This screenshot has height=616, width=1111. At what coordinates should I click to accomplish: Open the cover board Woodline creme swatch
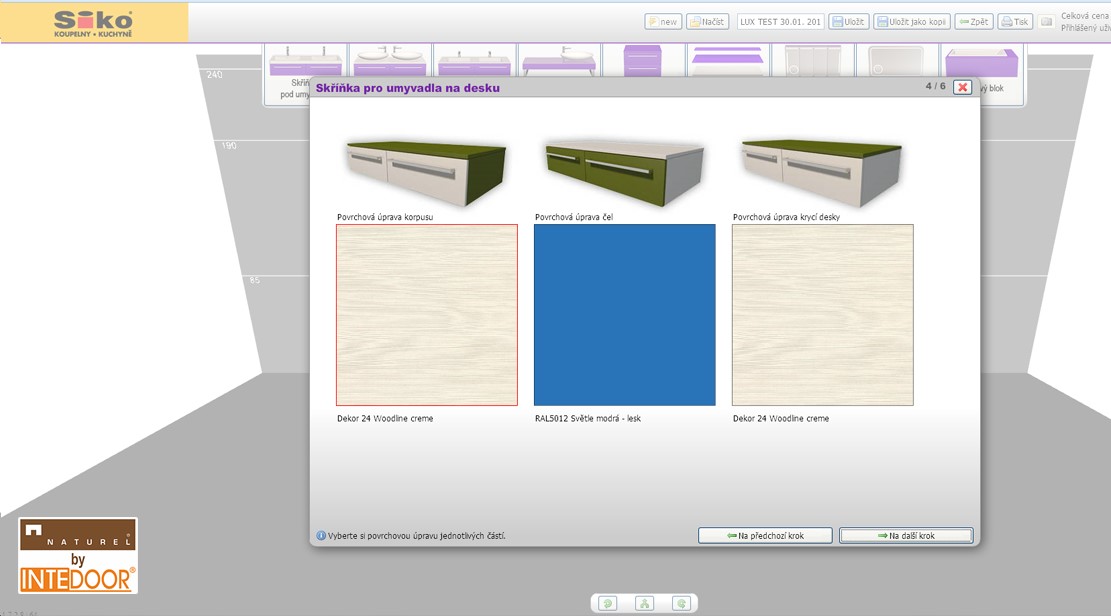click(x=823, y=315)
